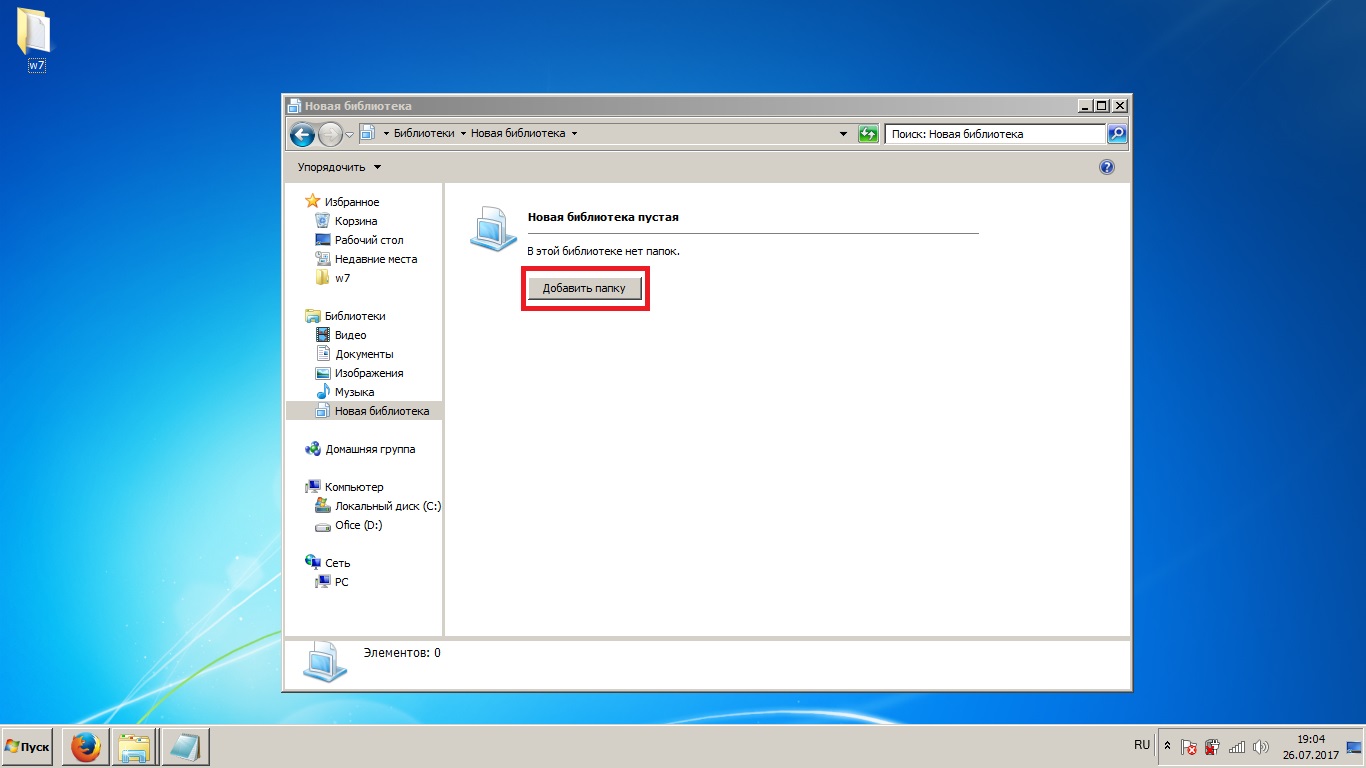Click the magnifier search button
Viewport: 1366px width, 768px height.
(x=1117, y=133)
